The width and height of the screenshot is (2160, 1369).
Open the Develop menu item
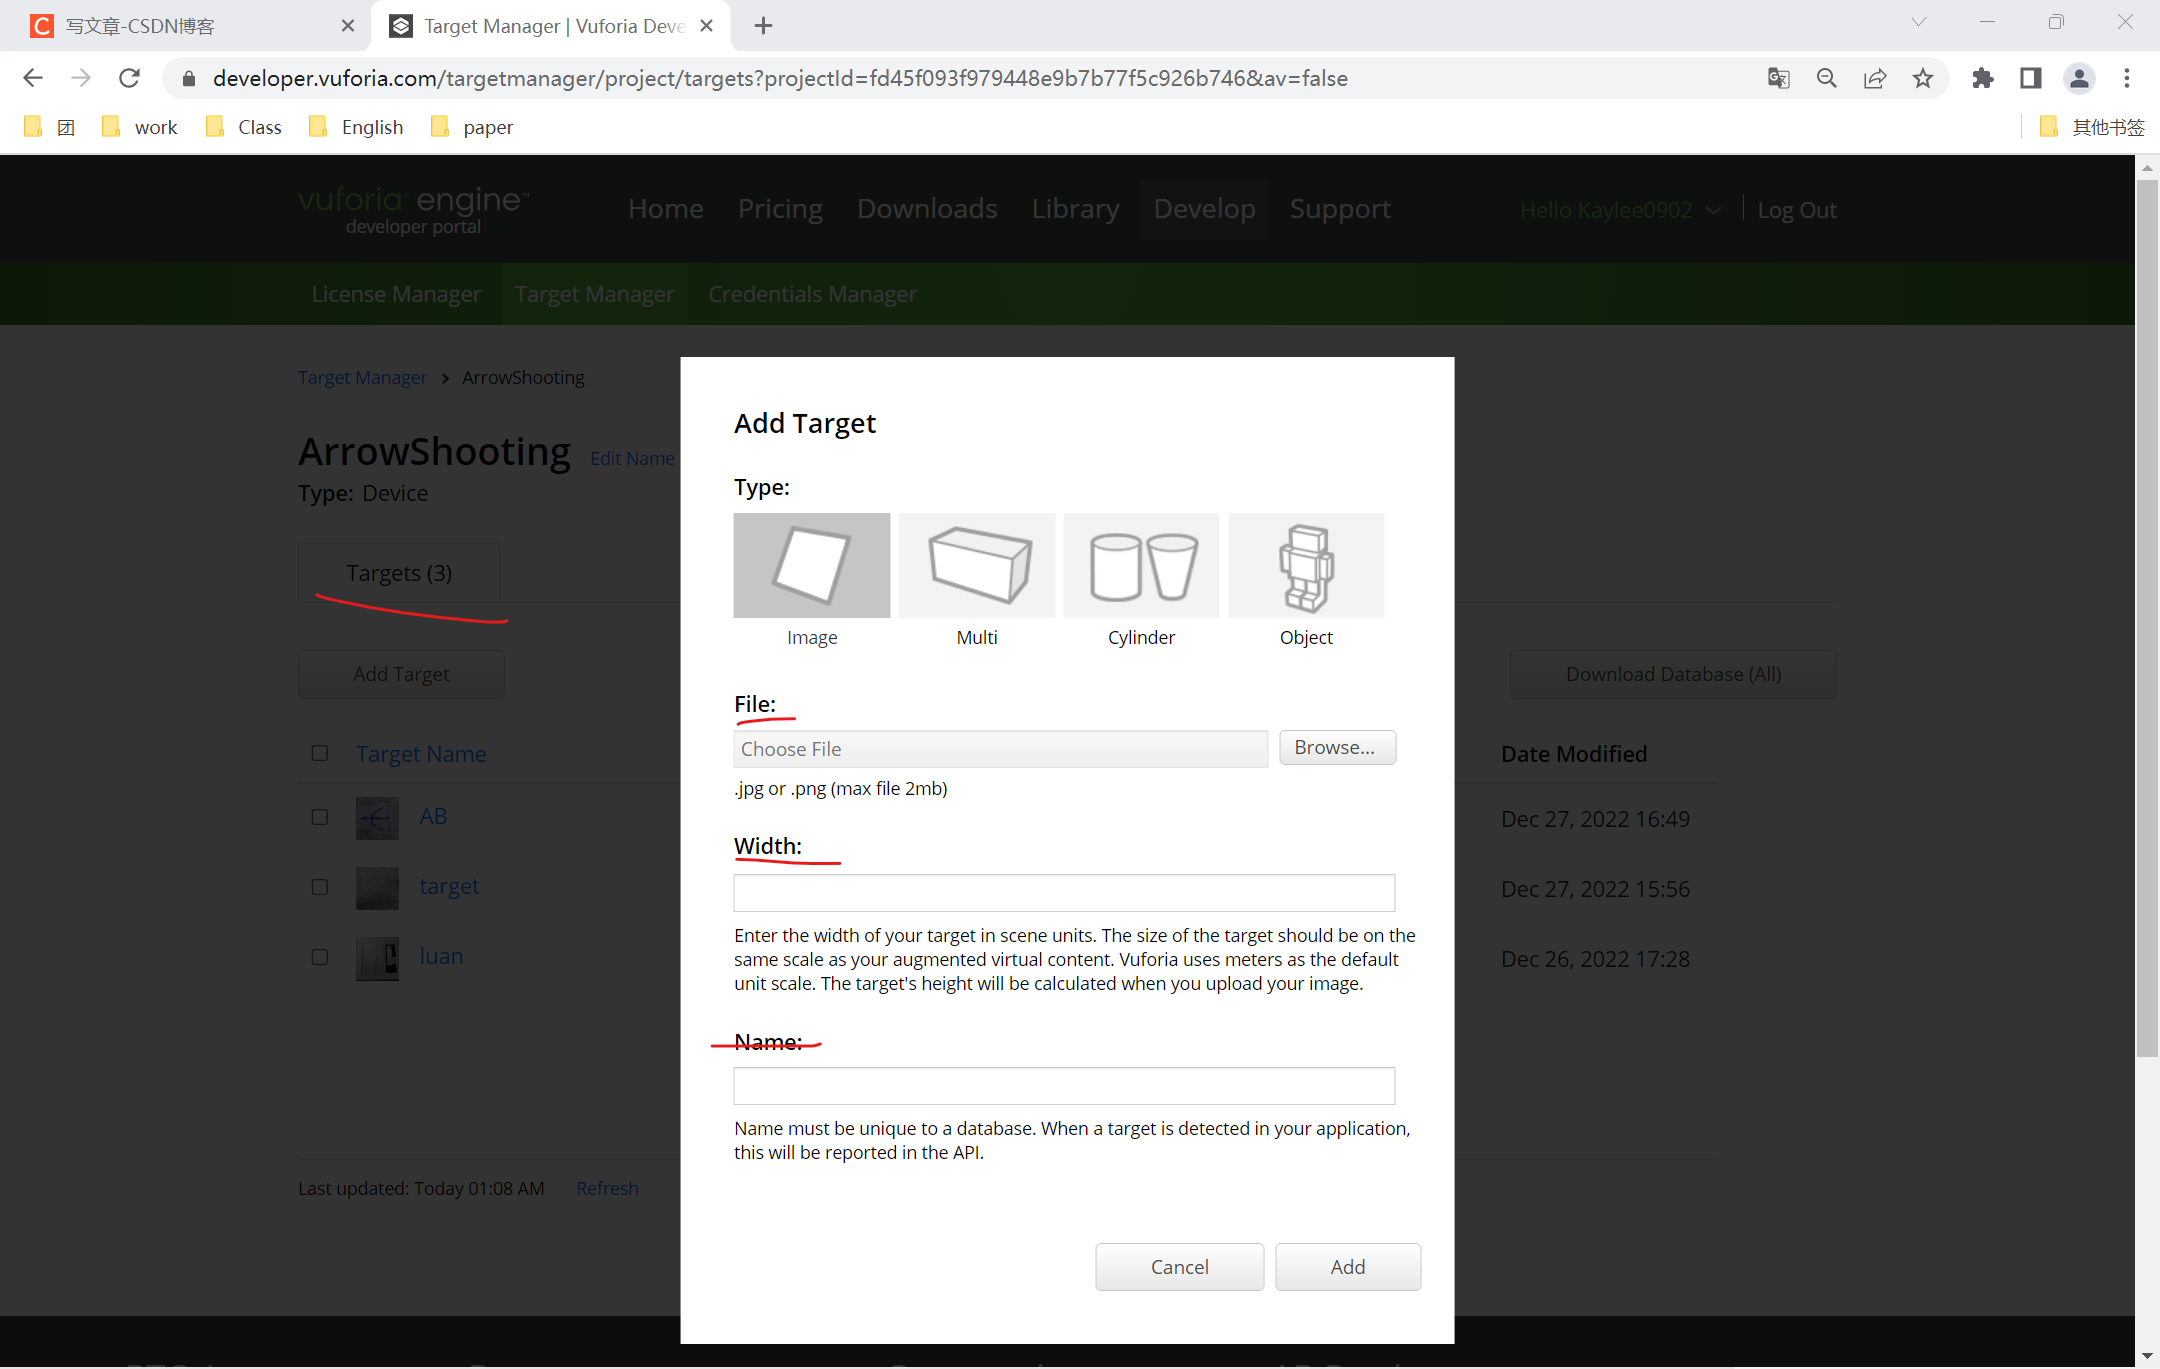[x=1204, y=208]
